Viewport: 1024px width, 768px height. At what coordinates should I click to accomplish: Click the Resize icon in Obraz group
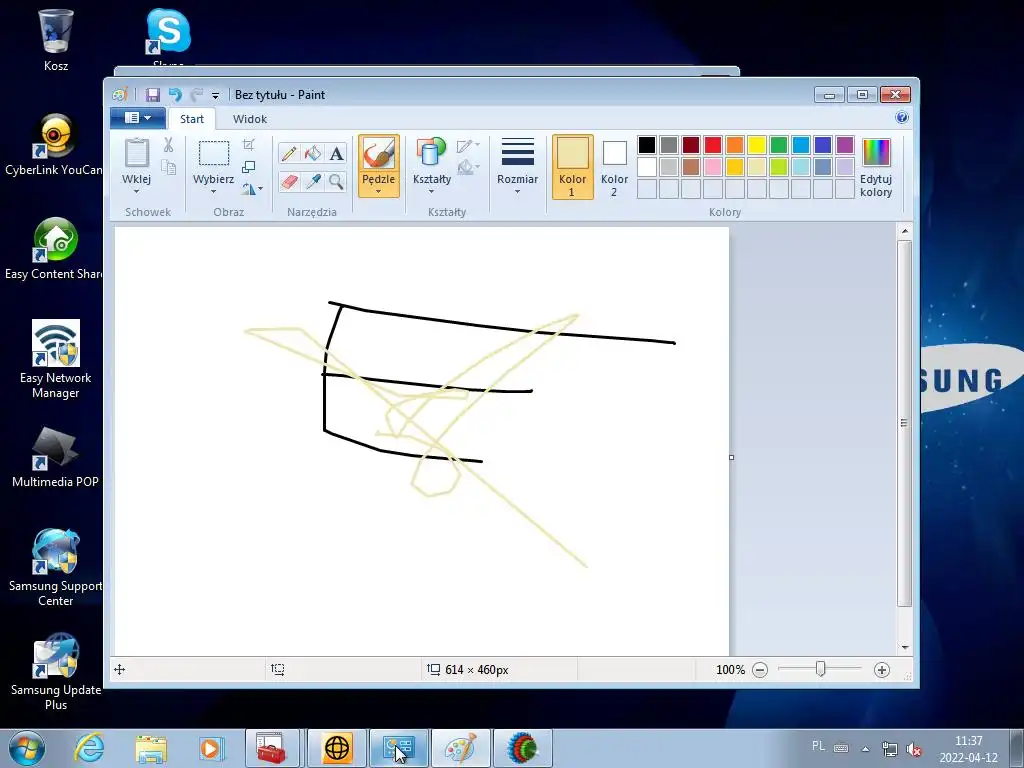[x=249, y=167]
